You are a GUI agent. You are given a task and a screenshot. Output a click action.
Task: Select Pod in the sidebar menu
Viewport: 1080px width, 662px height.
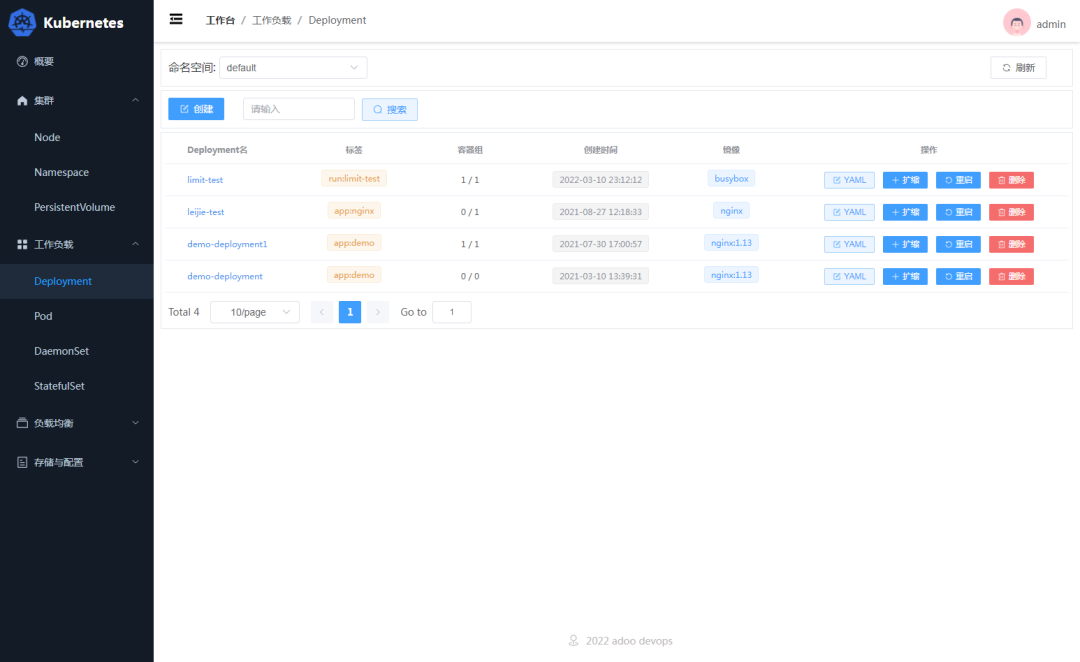(43, 316)
